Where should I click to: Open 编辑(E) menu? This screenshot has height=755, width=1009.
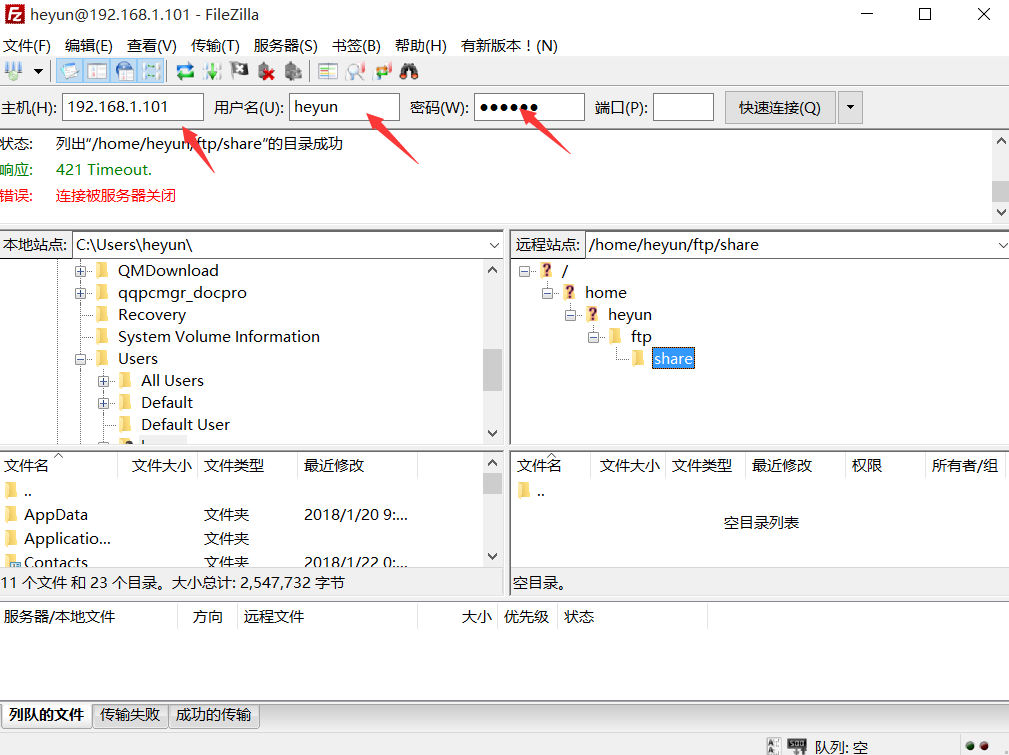click(x=89, y=46)
